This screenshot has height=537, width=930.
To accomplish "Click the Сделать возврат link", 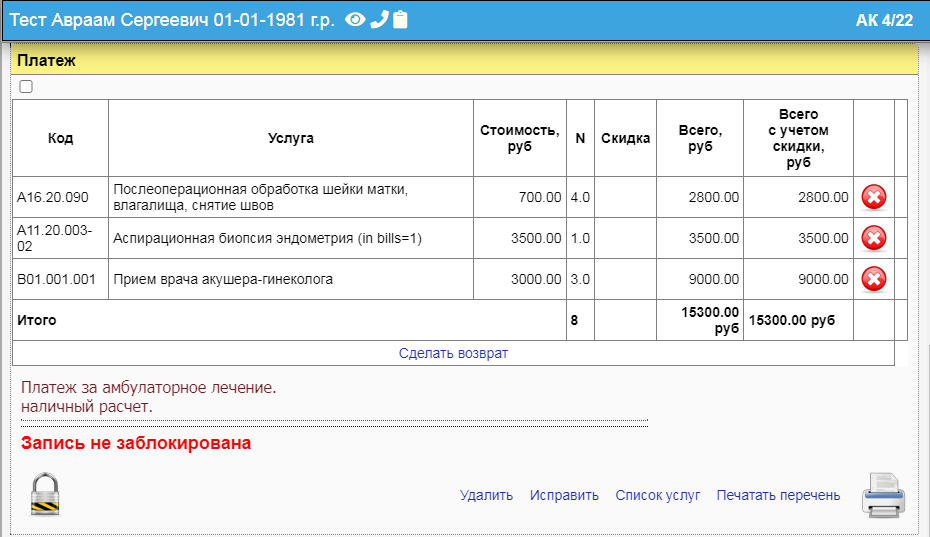I will [x=453, y=353].
